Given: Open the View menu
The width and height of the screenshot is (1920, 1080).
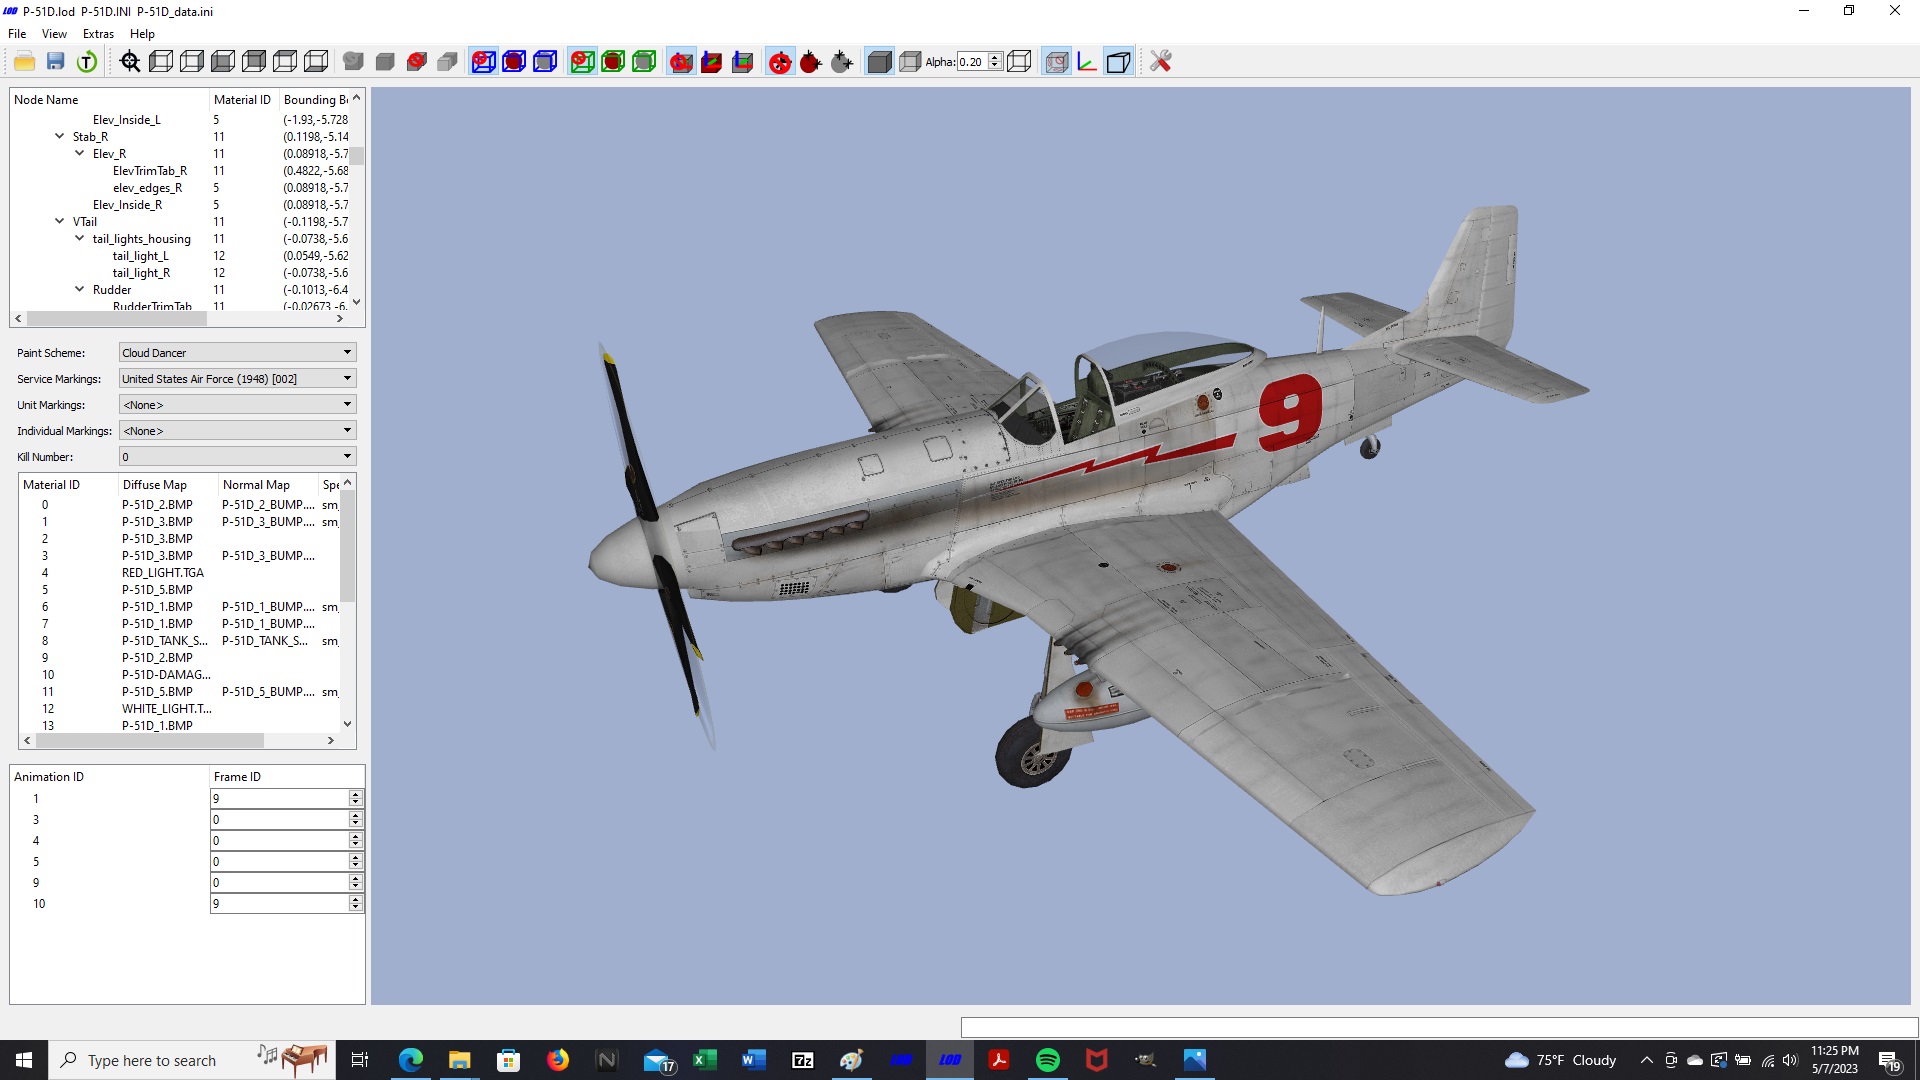Looking at the screenshot, I should pyautogui.click(x=54, y=33).
